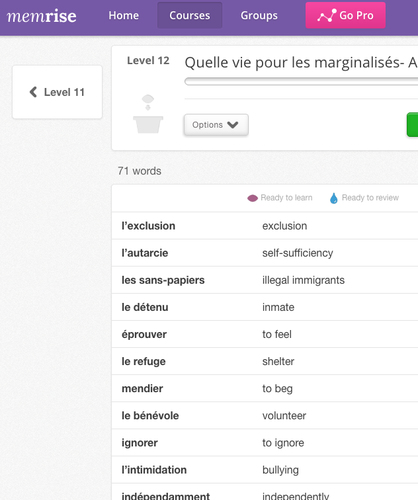Click the Ready to review water drop
The width and height of the screenshot is (418, 500).
pyautogui.click(x=334, y=198)
